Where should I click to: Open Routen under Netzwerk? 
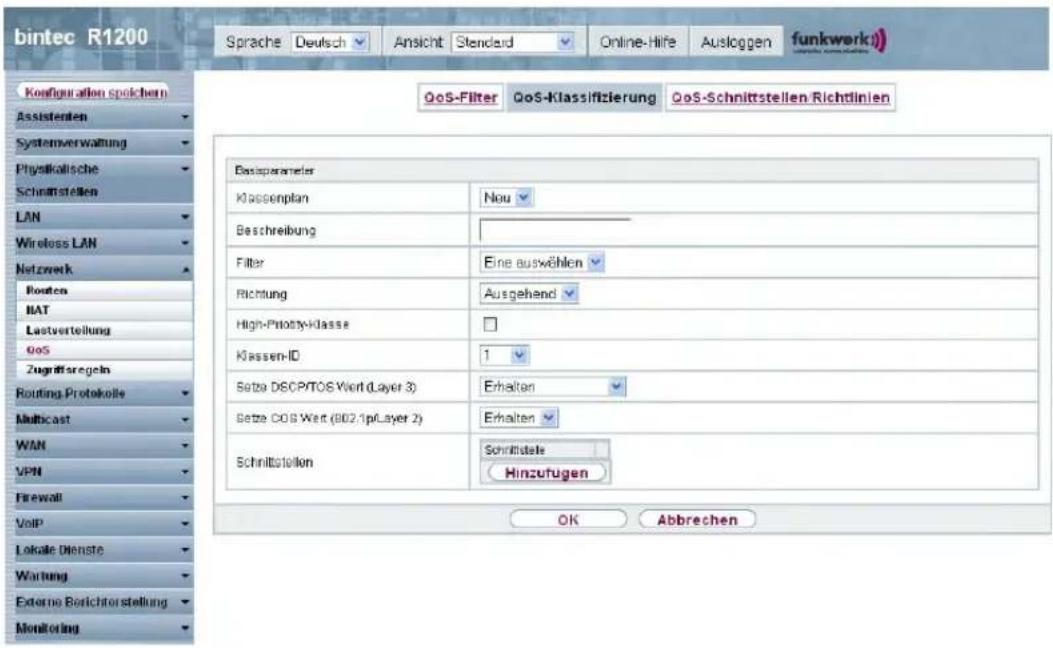tap(104, 290)
